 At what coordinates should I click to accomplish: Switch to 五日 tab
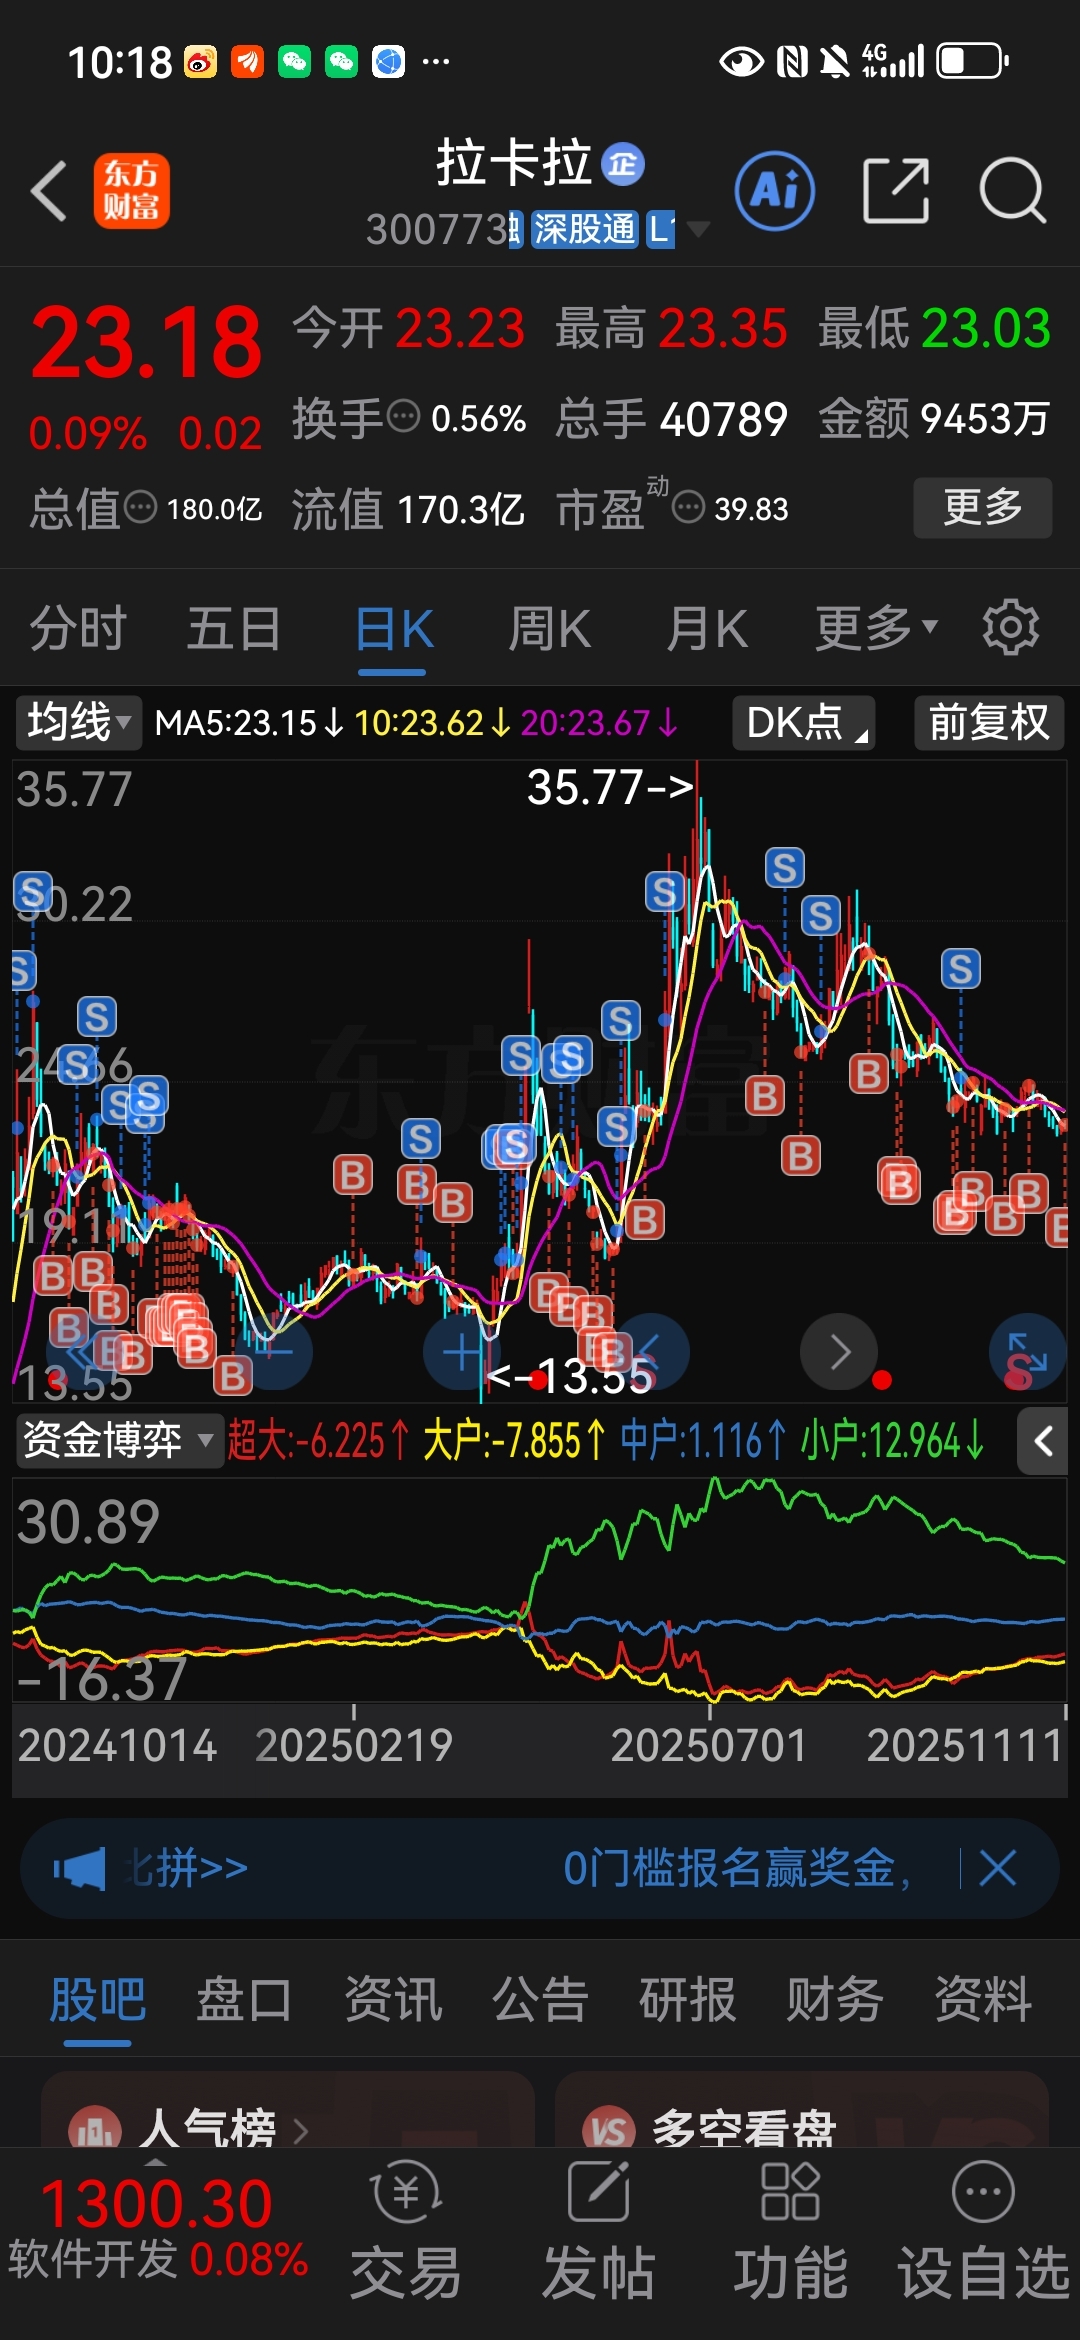[234, 628]
